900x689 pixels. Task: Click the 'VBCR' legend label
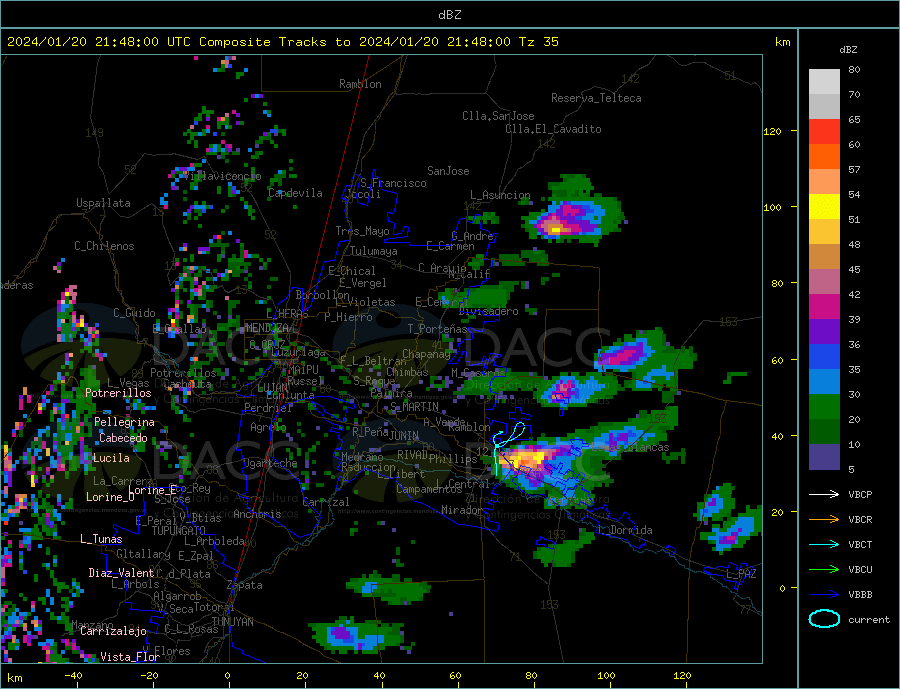point(860,520)
